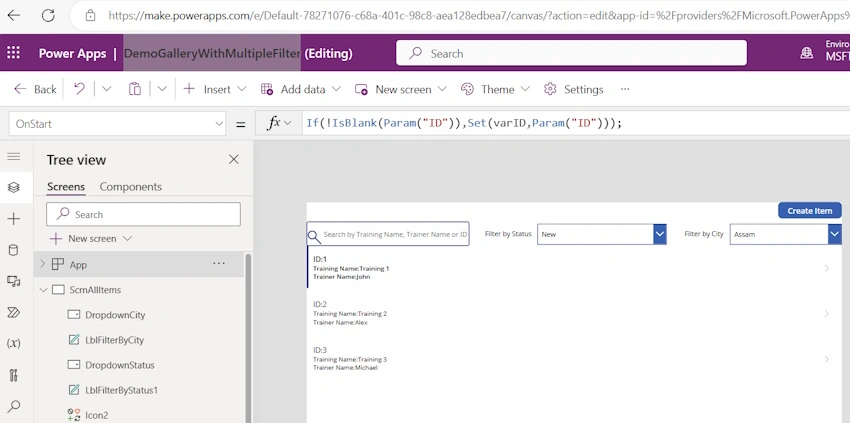Viewport: 850px width, 423px height.
Task: Open the Add data menu
Action: 301,89
